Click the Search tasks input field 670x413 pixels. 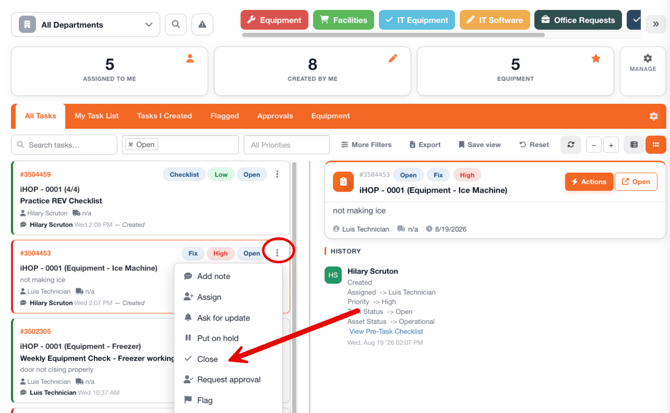click(x=64, y=145)
